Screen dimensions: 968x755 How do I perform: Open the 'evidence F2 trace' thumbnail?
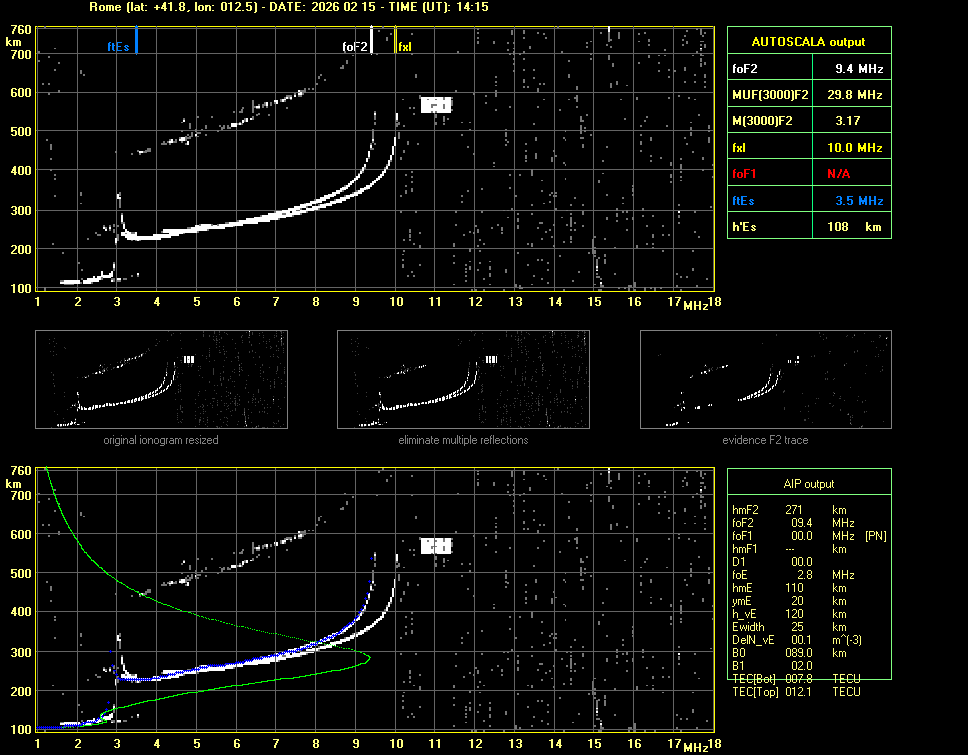(765, 380)
